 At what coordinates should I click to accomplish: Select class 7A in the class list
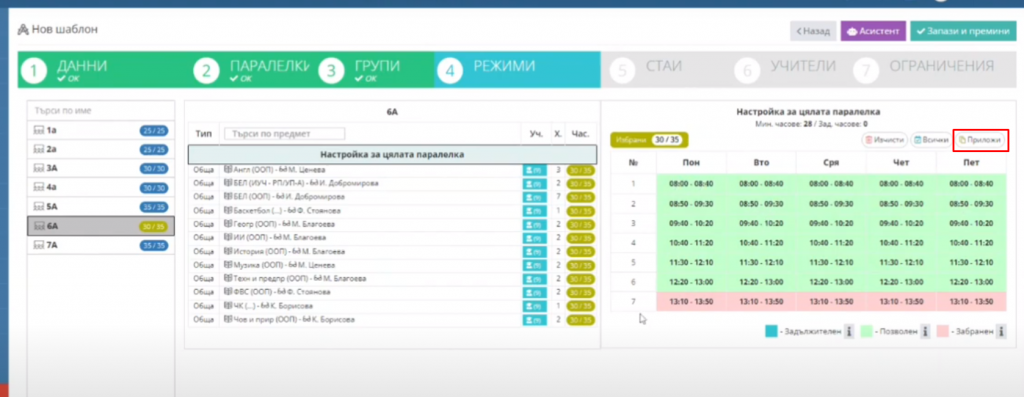[x=101, y=246]
